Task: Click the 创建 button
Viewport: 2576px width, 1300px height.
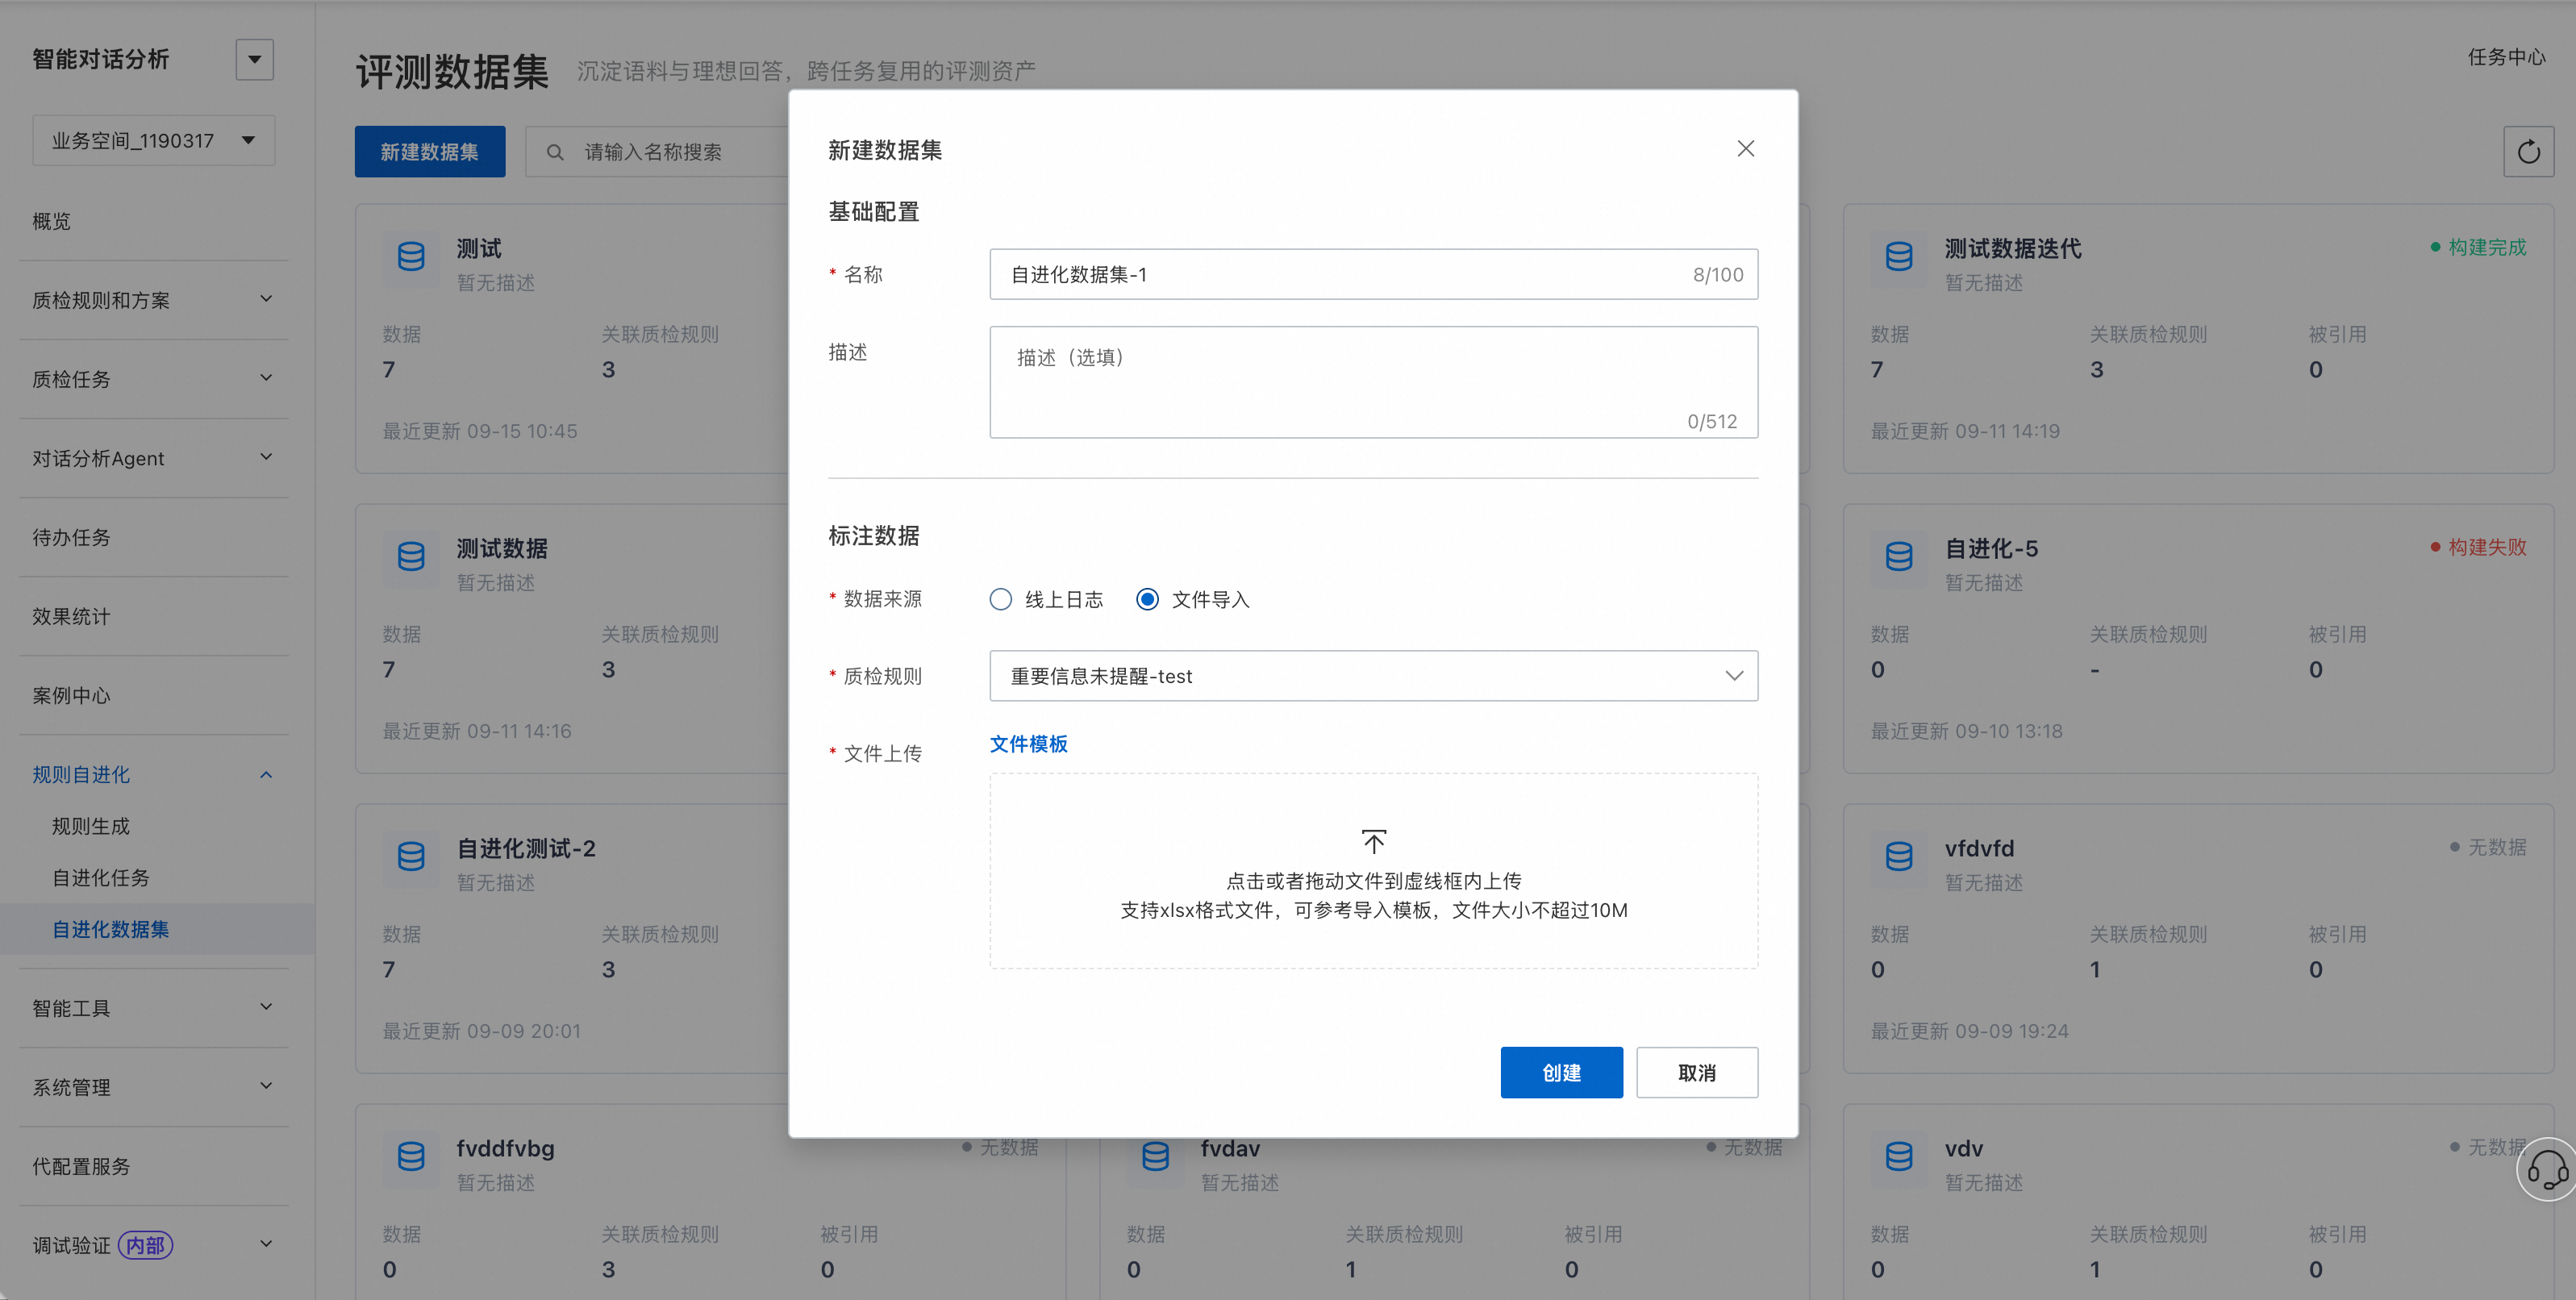Action: (x=1561, y=1072)
